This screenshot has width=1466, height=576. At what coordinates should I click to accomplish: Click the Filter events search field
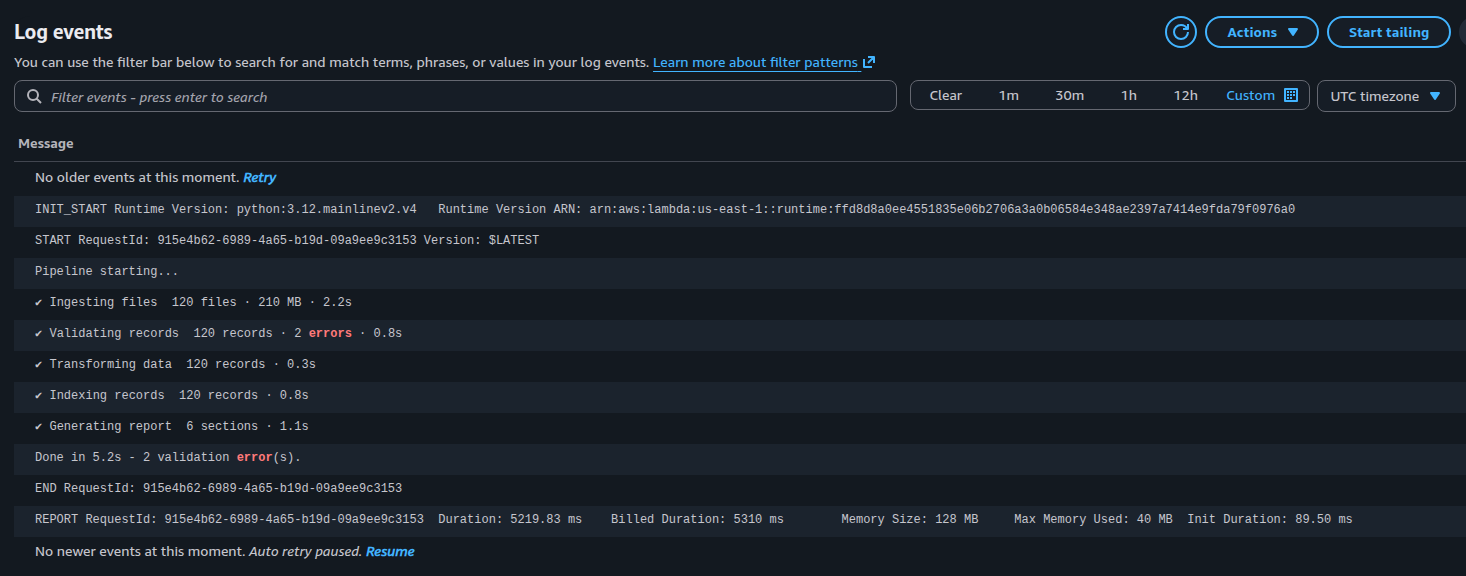point(455,96)
